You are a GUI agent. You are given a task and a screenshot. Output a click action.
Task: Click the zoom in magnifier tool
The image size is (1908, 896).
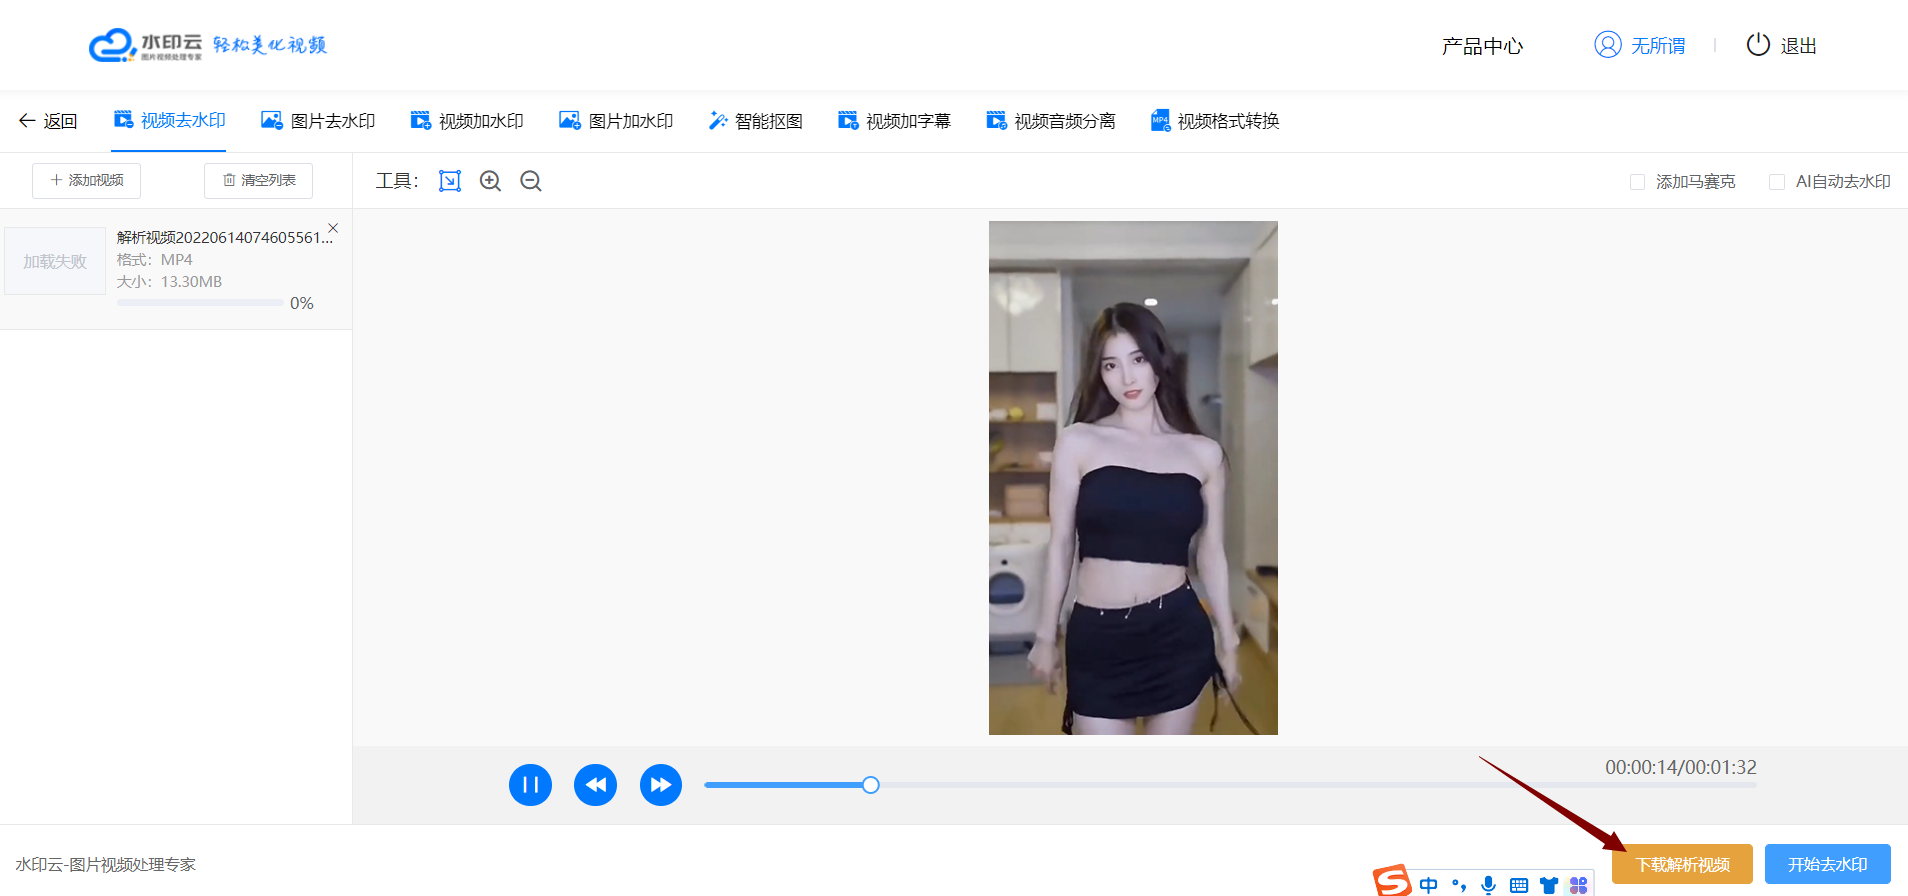(x=490, y=181)
